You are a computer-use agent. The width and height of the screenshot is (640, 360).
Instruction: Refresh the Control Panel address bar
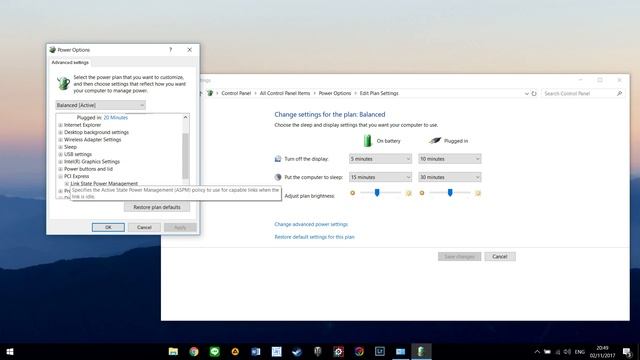[x=534, y=93]
